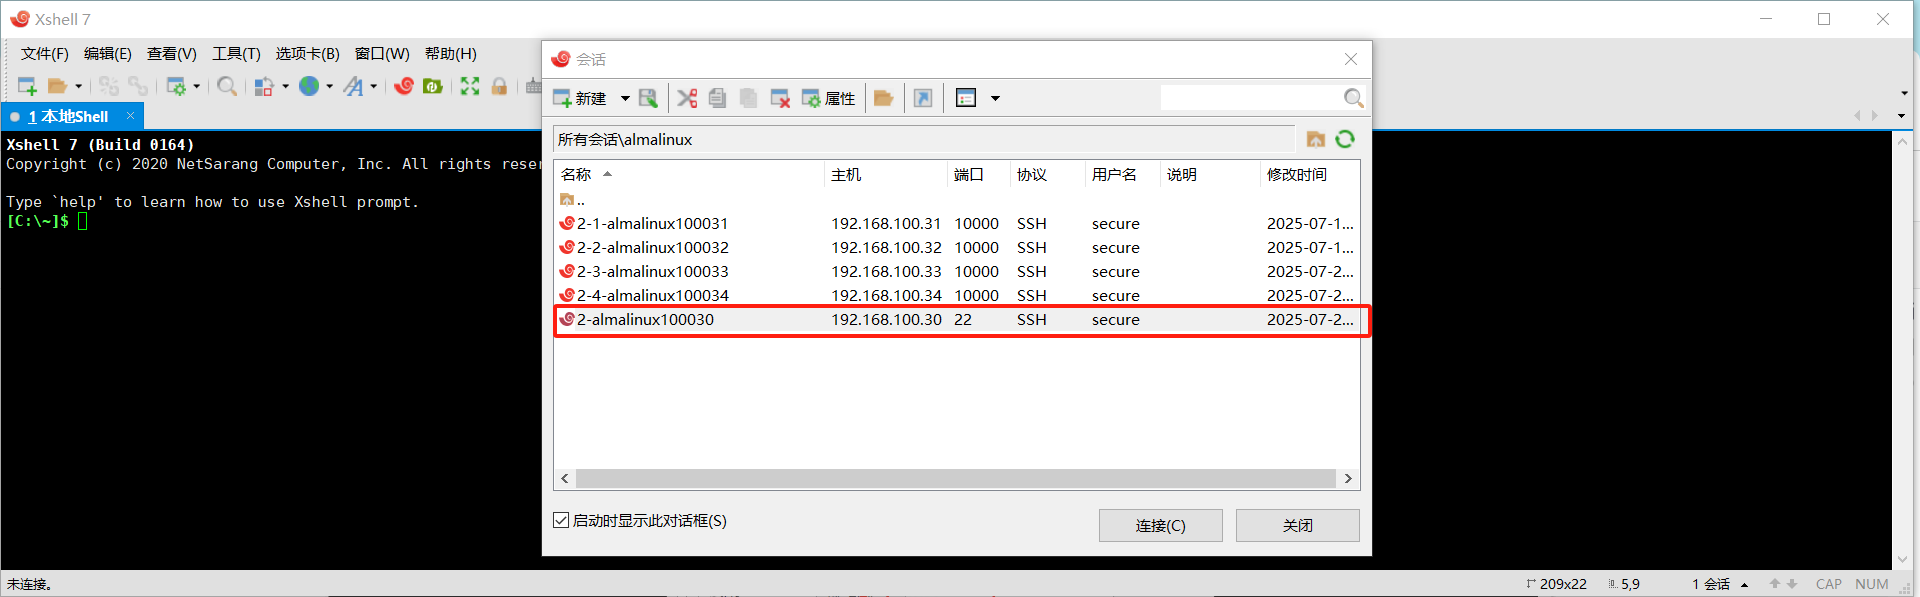Click the red Xshell swirl icon in toolbar
The image size is (1920, 597).
pyautogui.click(x=404, y=86)
